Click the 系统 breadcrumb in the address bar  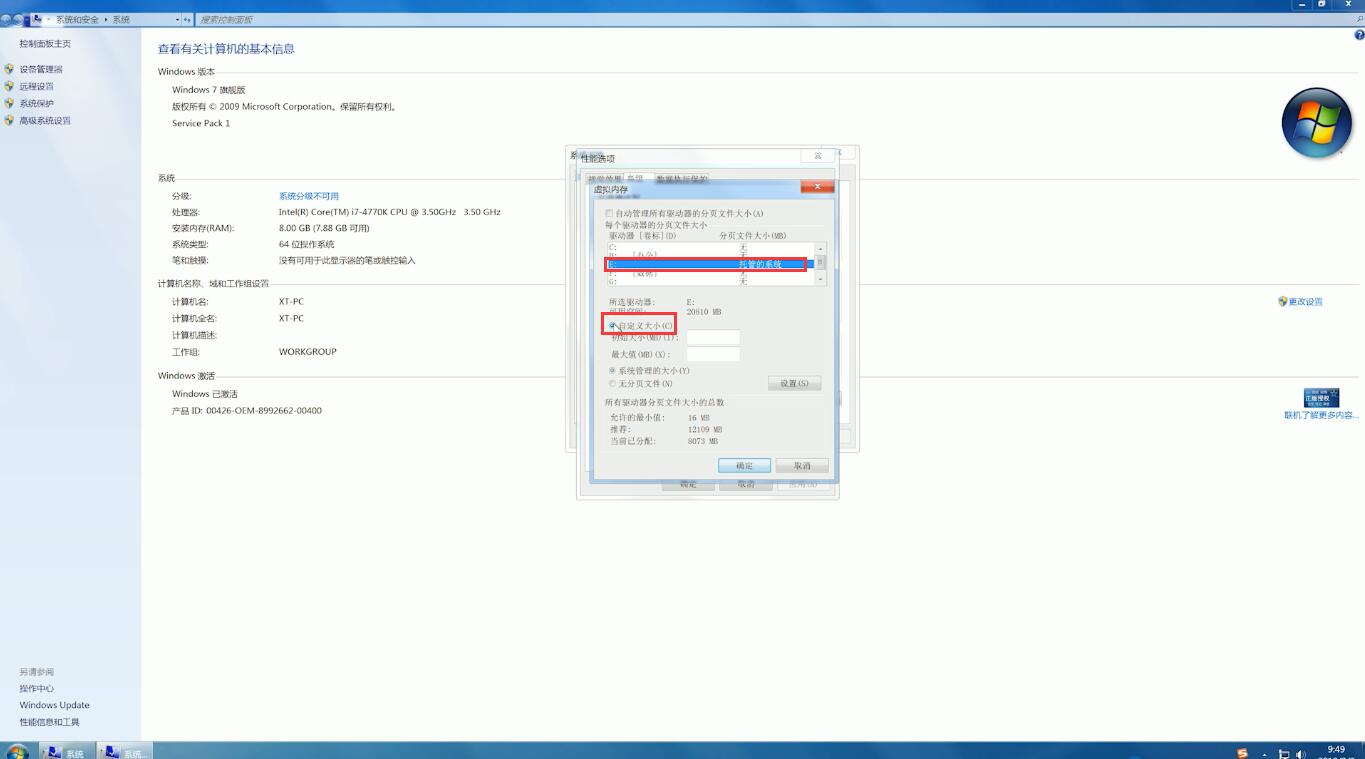tap(121, 19)
